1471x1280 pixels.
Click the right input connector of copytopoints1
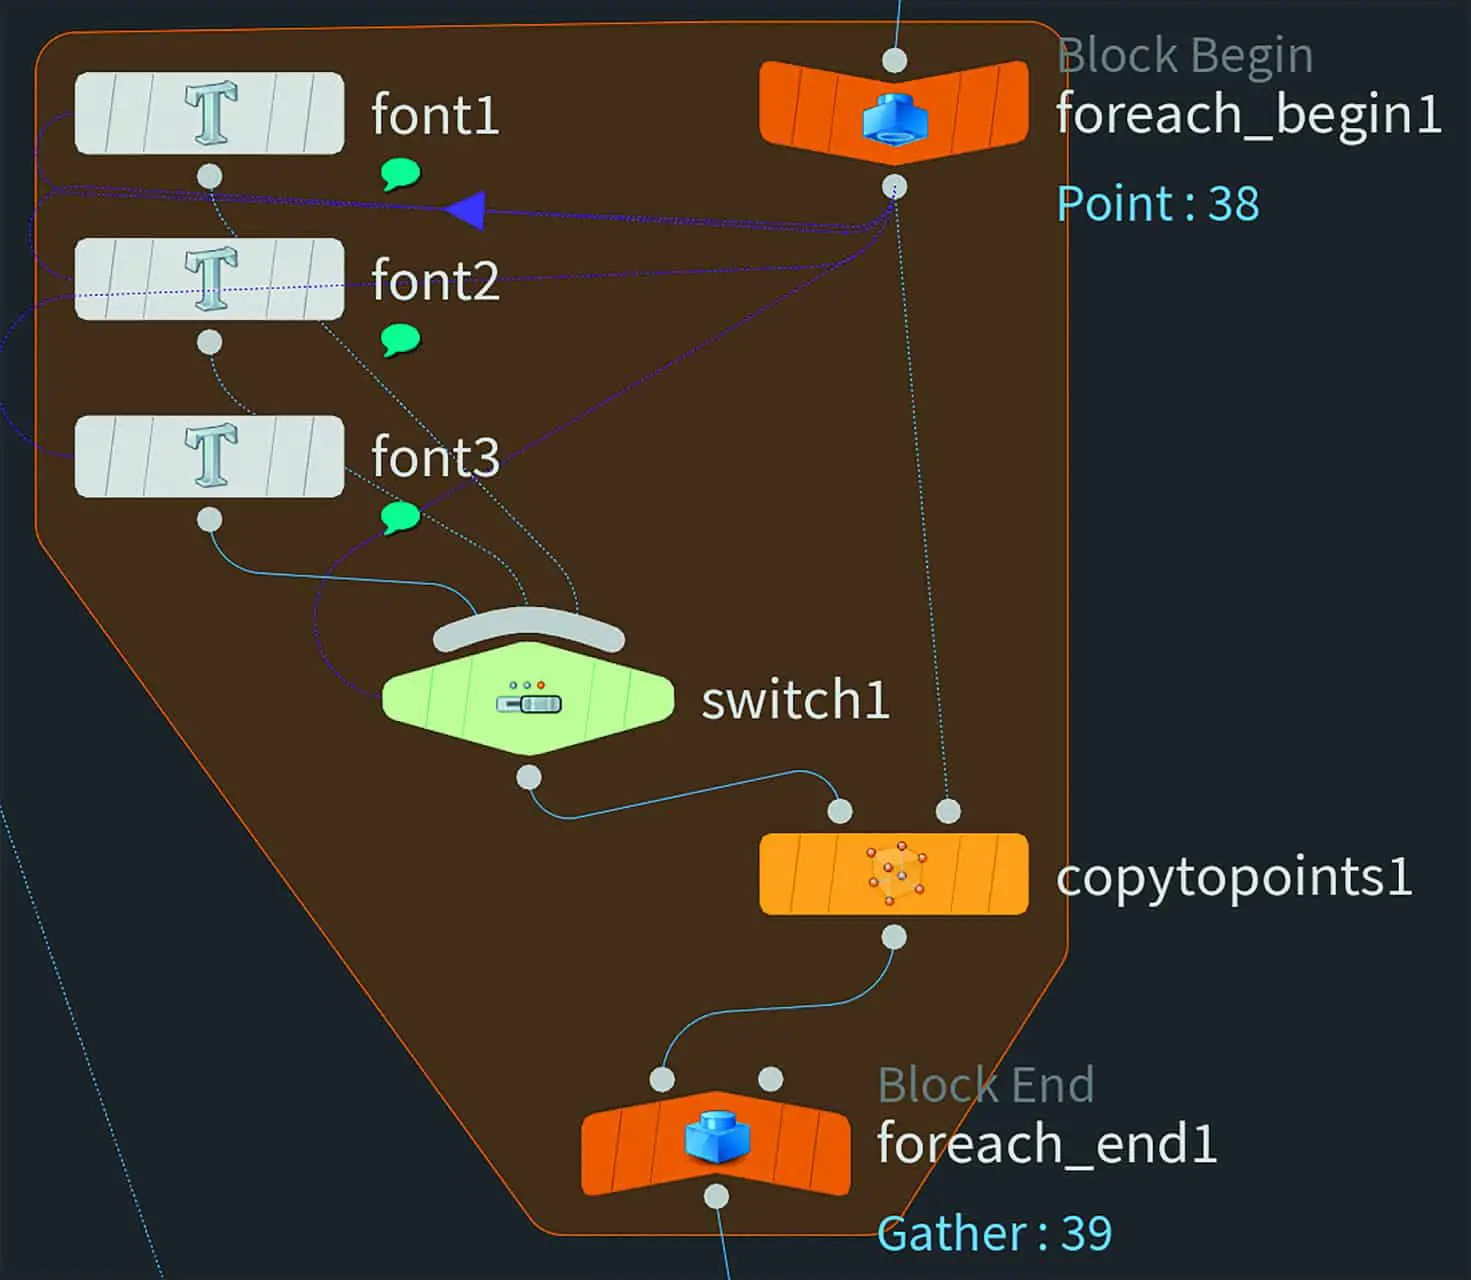948,811
